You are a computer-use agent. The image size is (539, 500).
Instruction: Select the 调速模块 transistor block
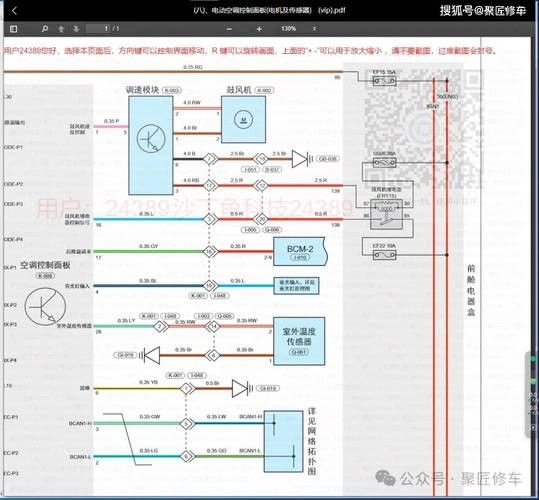tap(151, 145)
